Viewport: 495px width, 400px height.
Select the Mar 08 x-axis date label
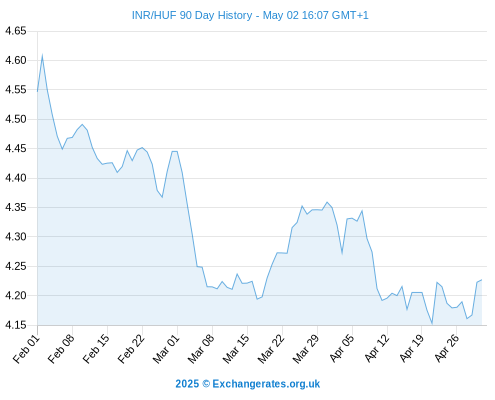click(202, 349)
